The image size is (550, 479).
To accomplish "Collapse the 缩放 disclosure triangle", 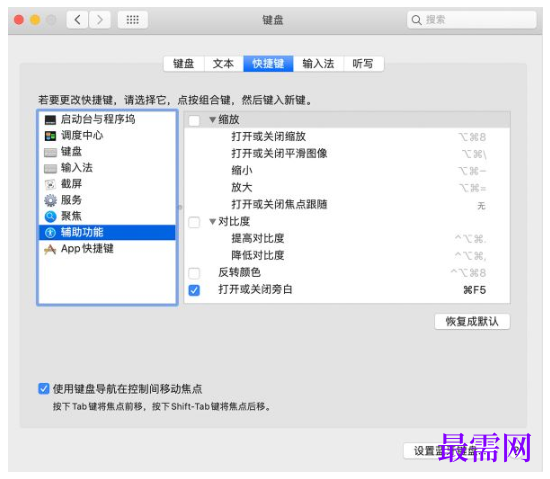I will pos(212,120).
